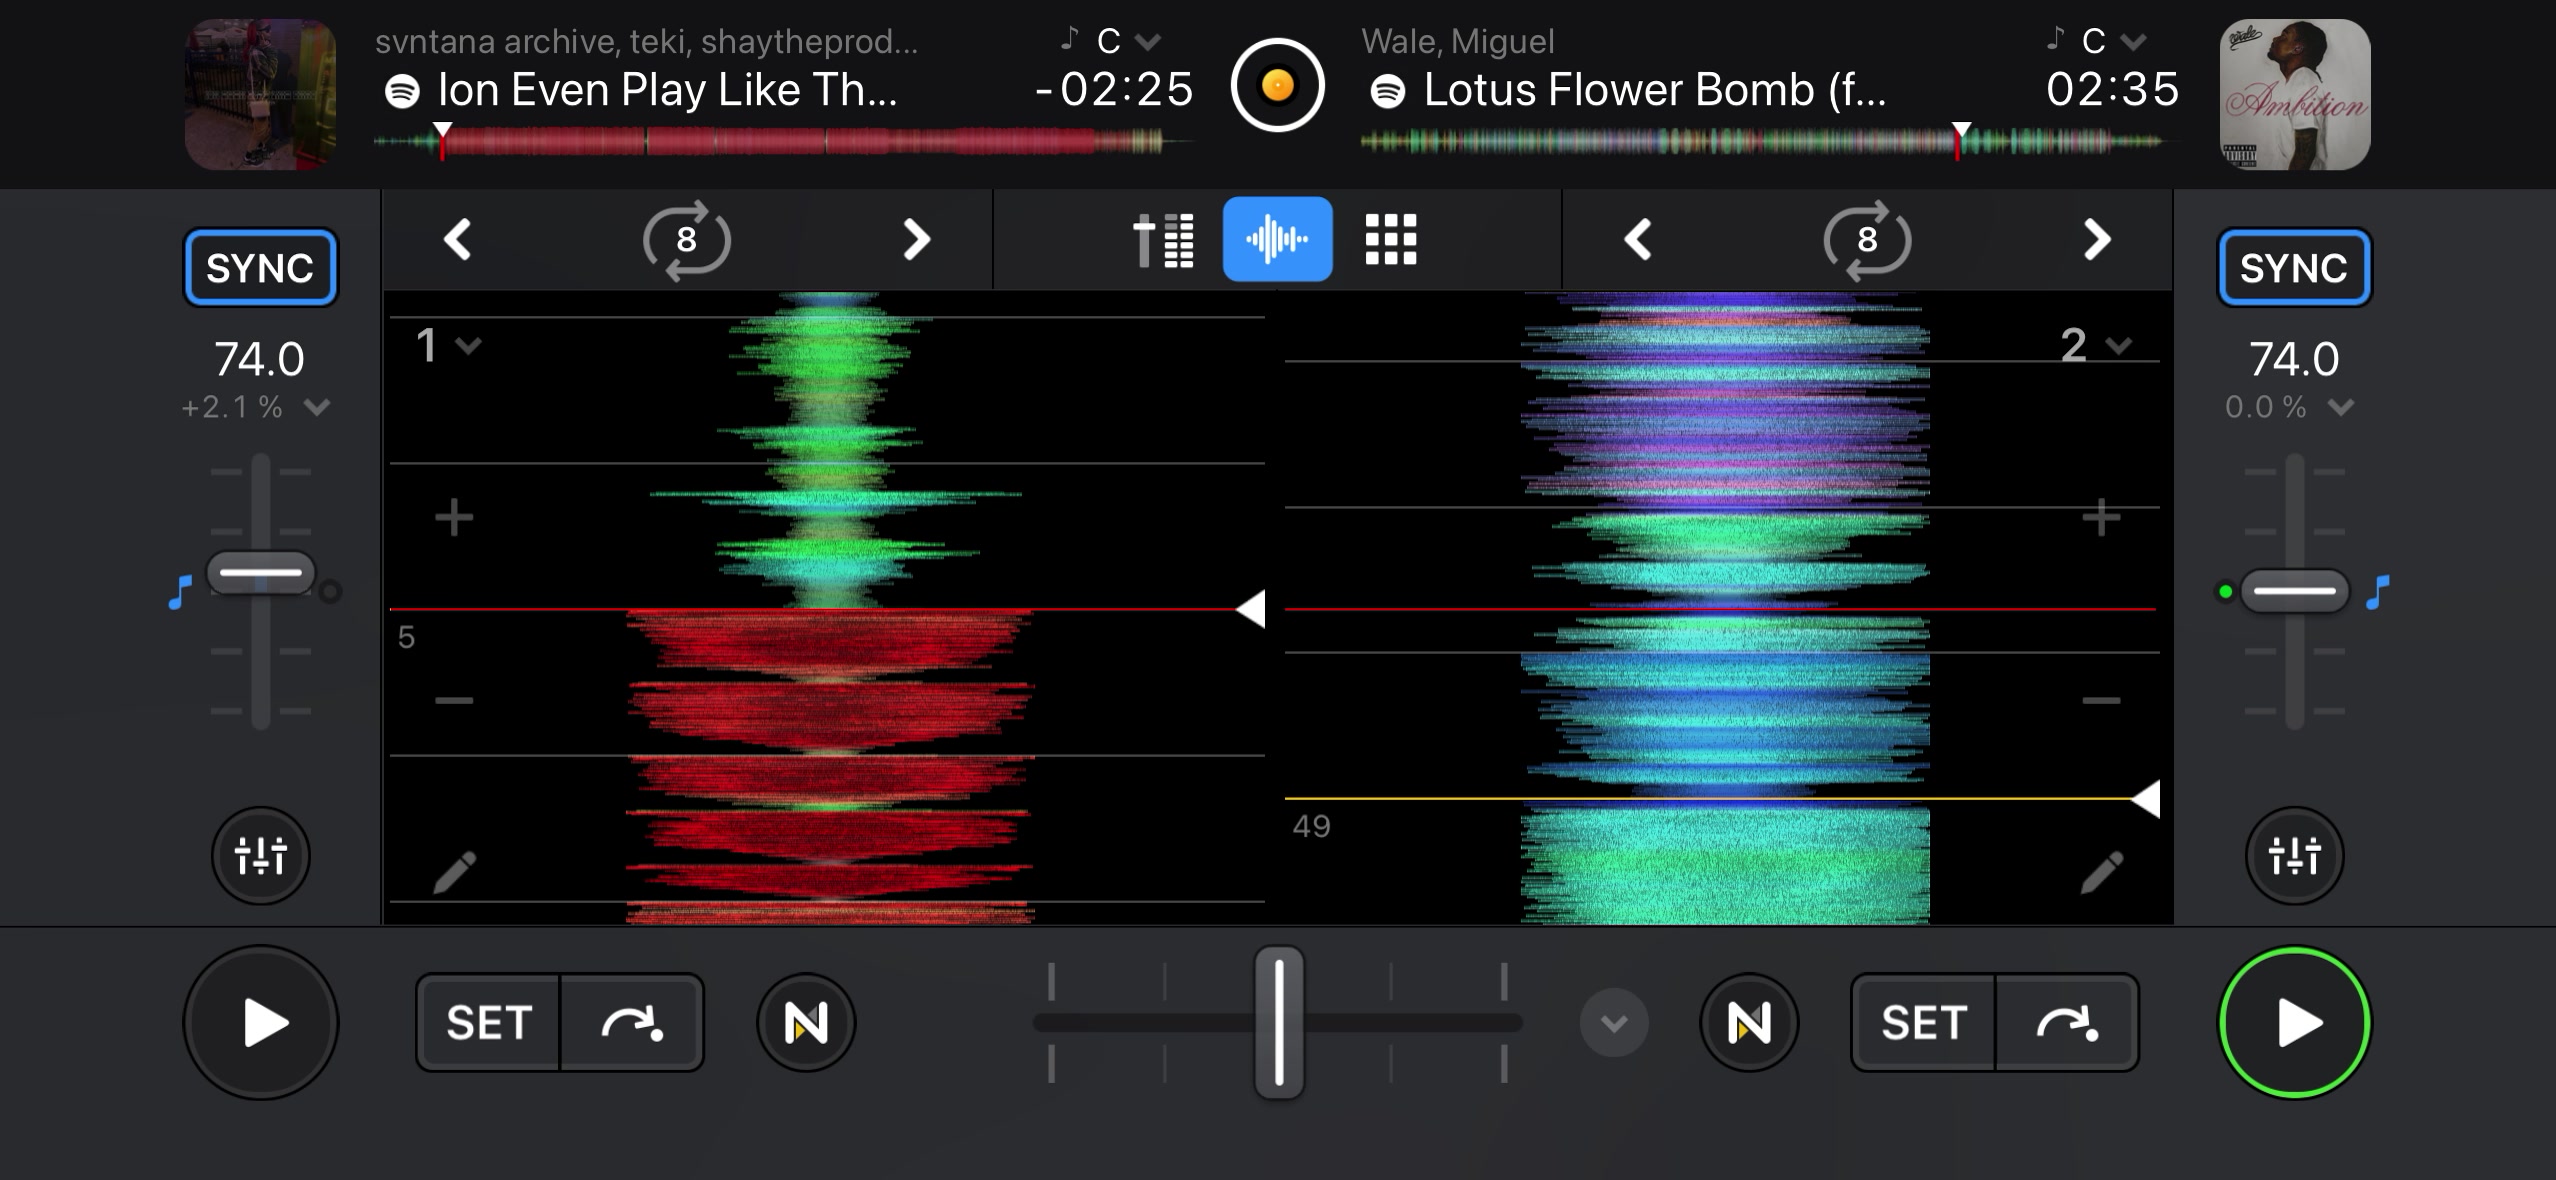Viewport: 2556px width, 1180px height.
Task: Toggle deck 2 eight-beat loop
Action: (1867, 240)
